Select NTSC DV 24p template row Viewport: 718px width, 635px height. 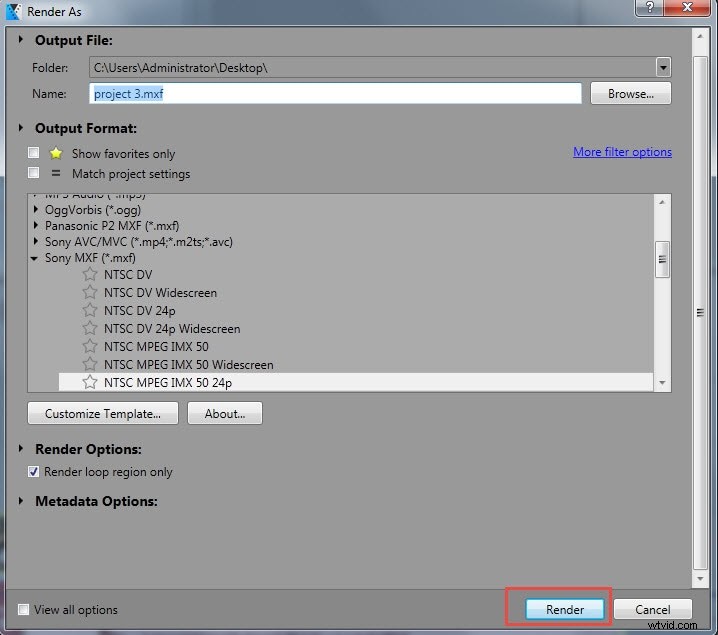point(356,310)
